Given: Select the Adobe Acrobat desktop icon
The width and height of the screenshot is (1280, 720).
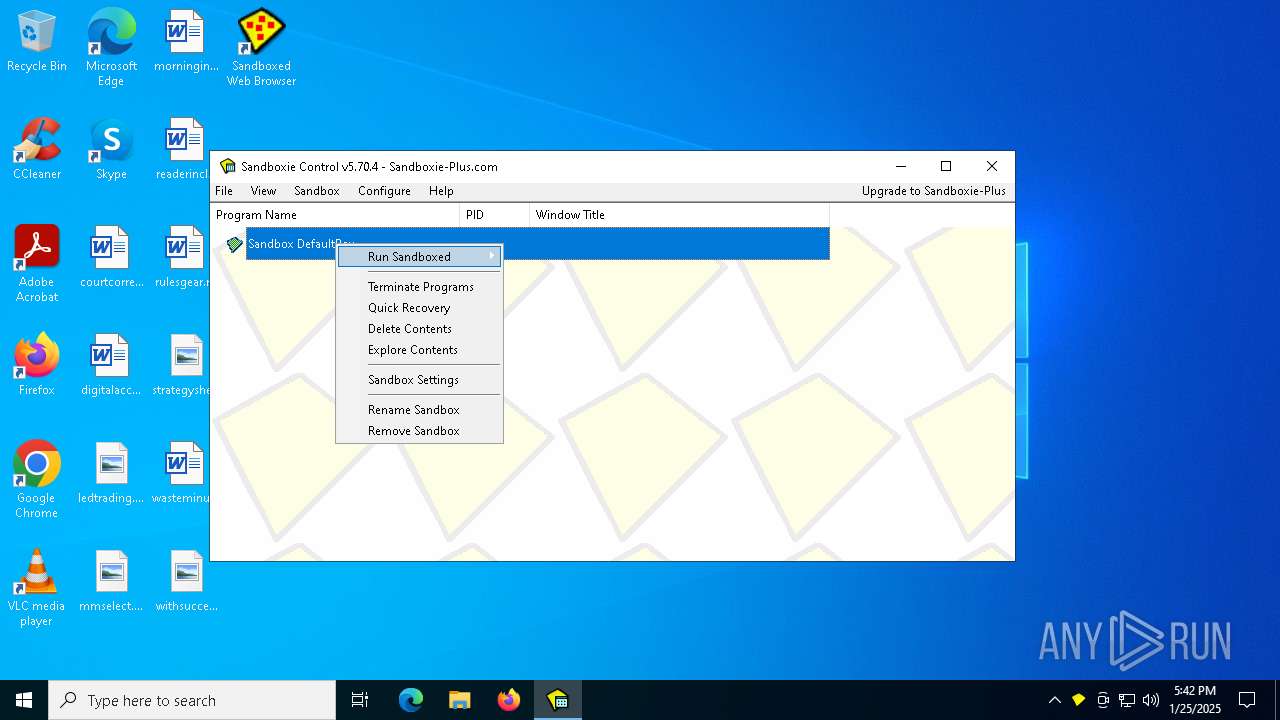Looking at the screenshot, I should point(37,264).
